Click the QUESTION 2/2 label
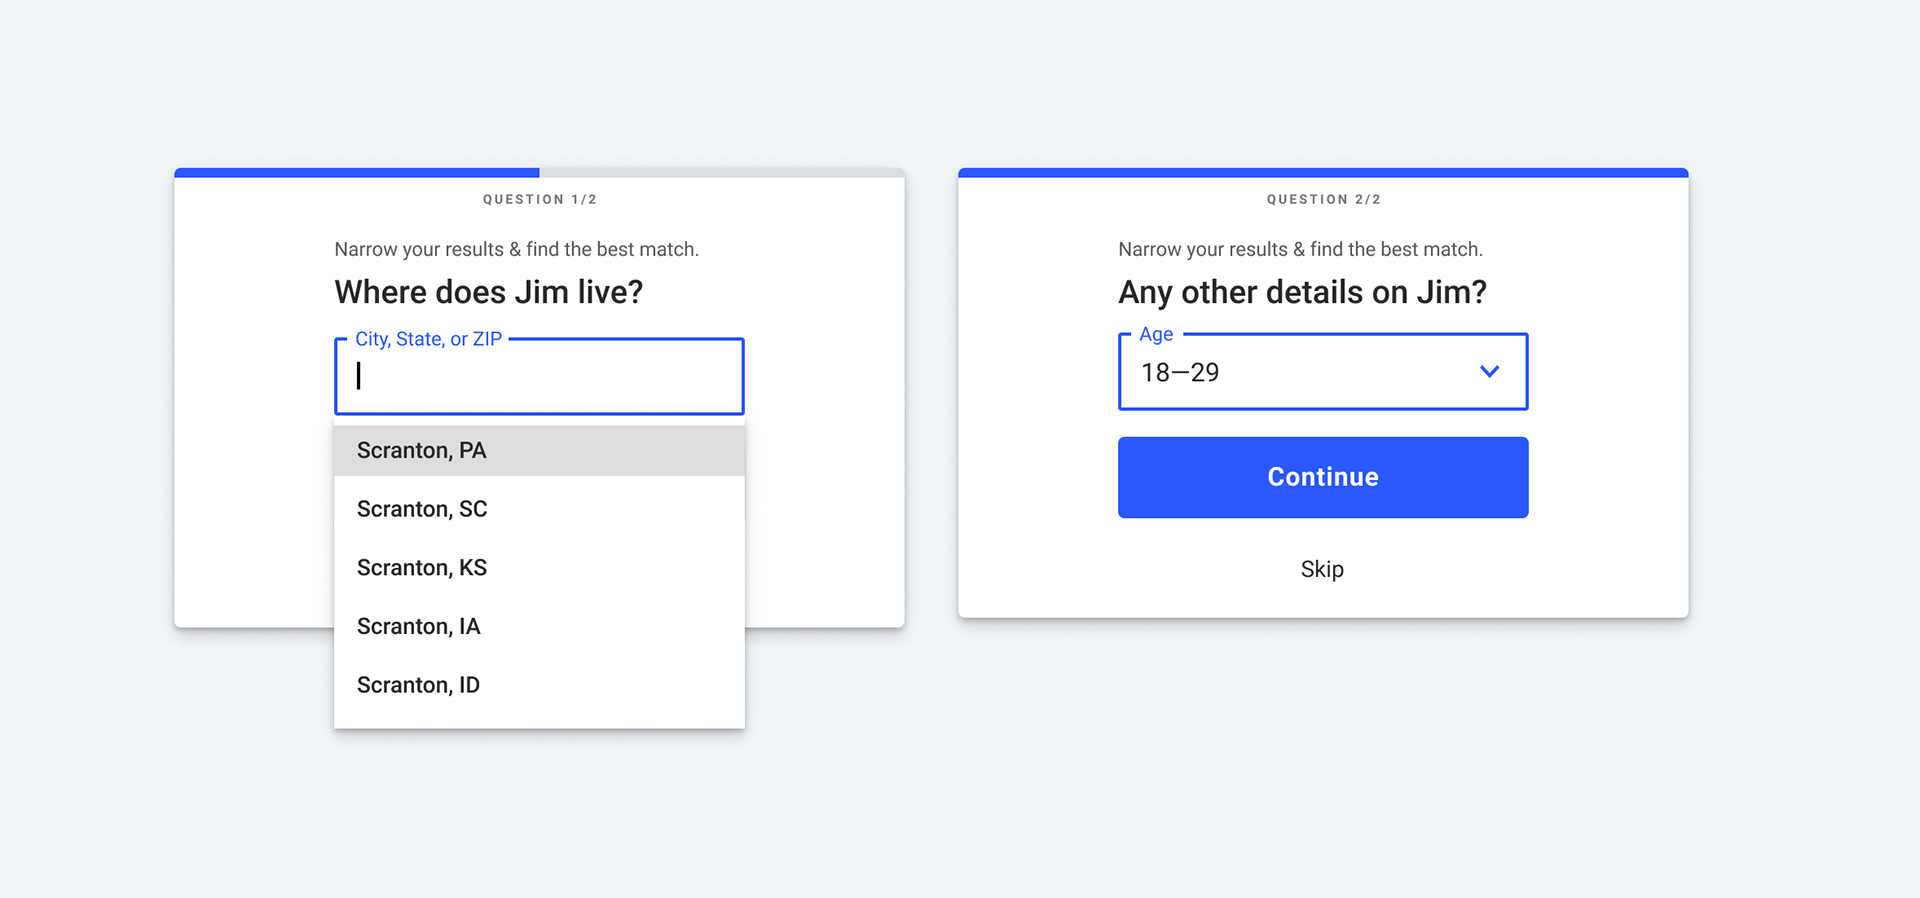Image resolution: width=1920 pixels, height=898 pixels. 1324,199
